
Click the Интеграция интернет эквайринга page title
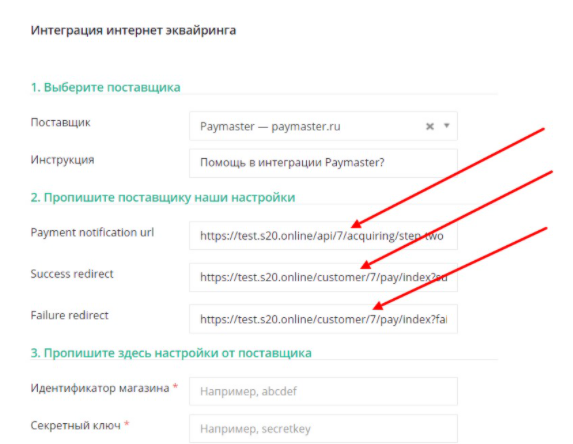133,30
